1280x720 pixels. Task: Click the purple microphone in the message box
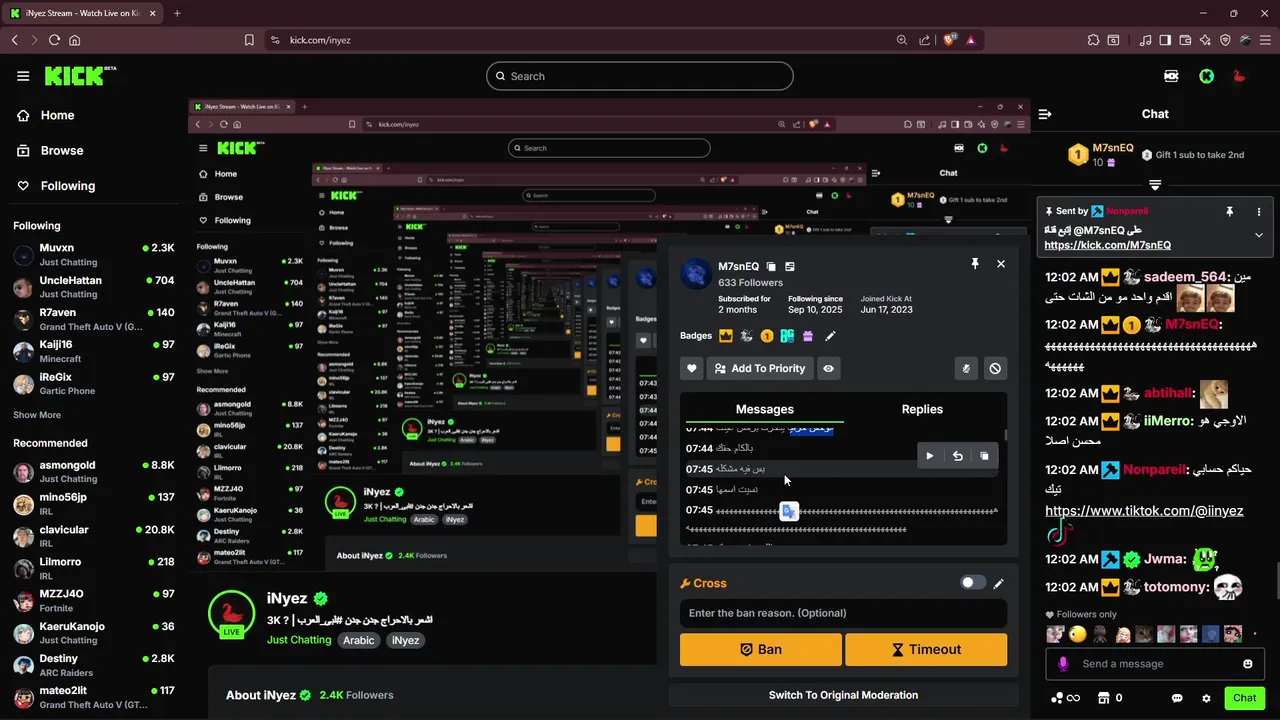(1063, 664)
